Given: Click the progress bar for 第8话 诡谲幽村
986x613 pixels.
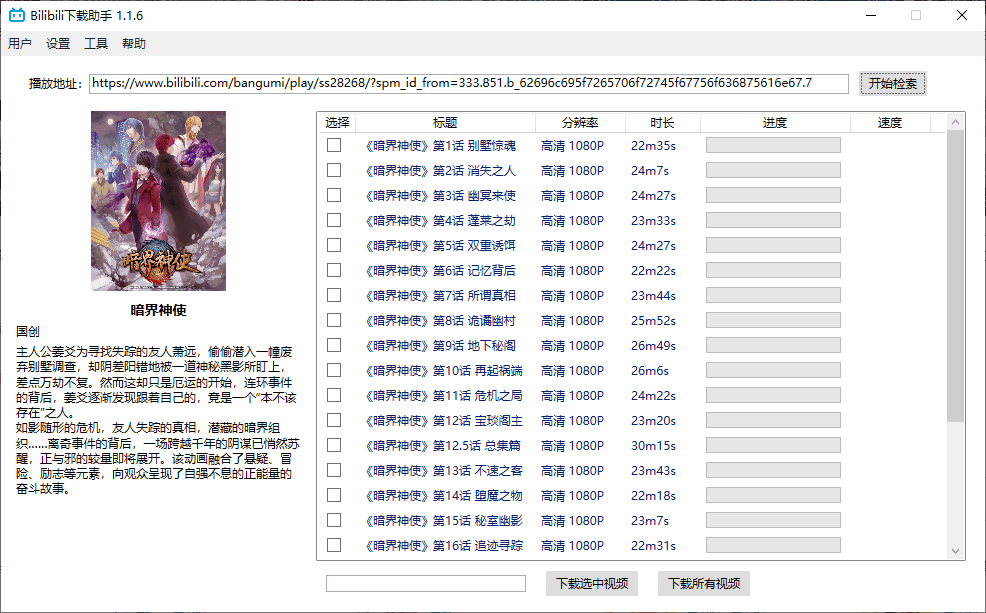Looking at the screenshot, I should click(773, 320).
